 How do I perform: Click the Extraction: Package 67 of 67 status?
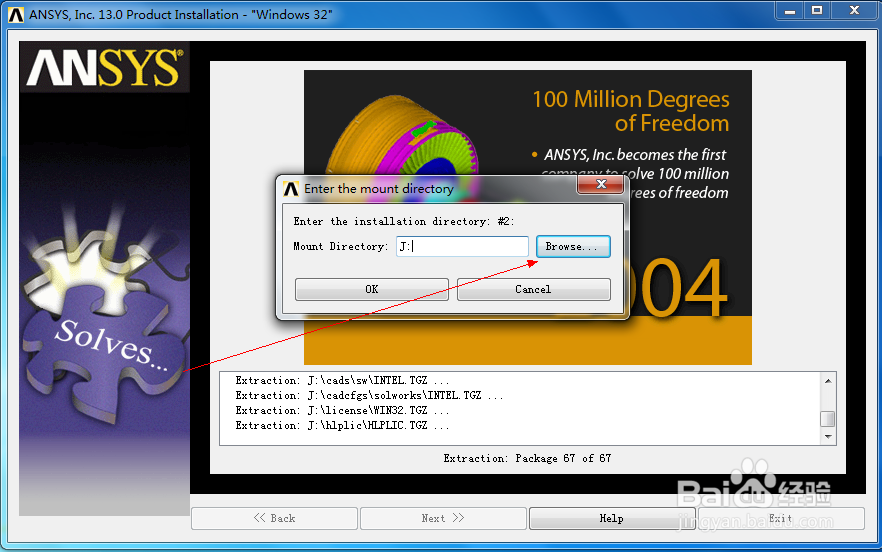[527, 459]
